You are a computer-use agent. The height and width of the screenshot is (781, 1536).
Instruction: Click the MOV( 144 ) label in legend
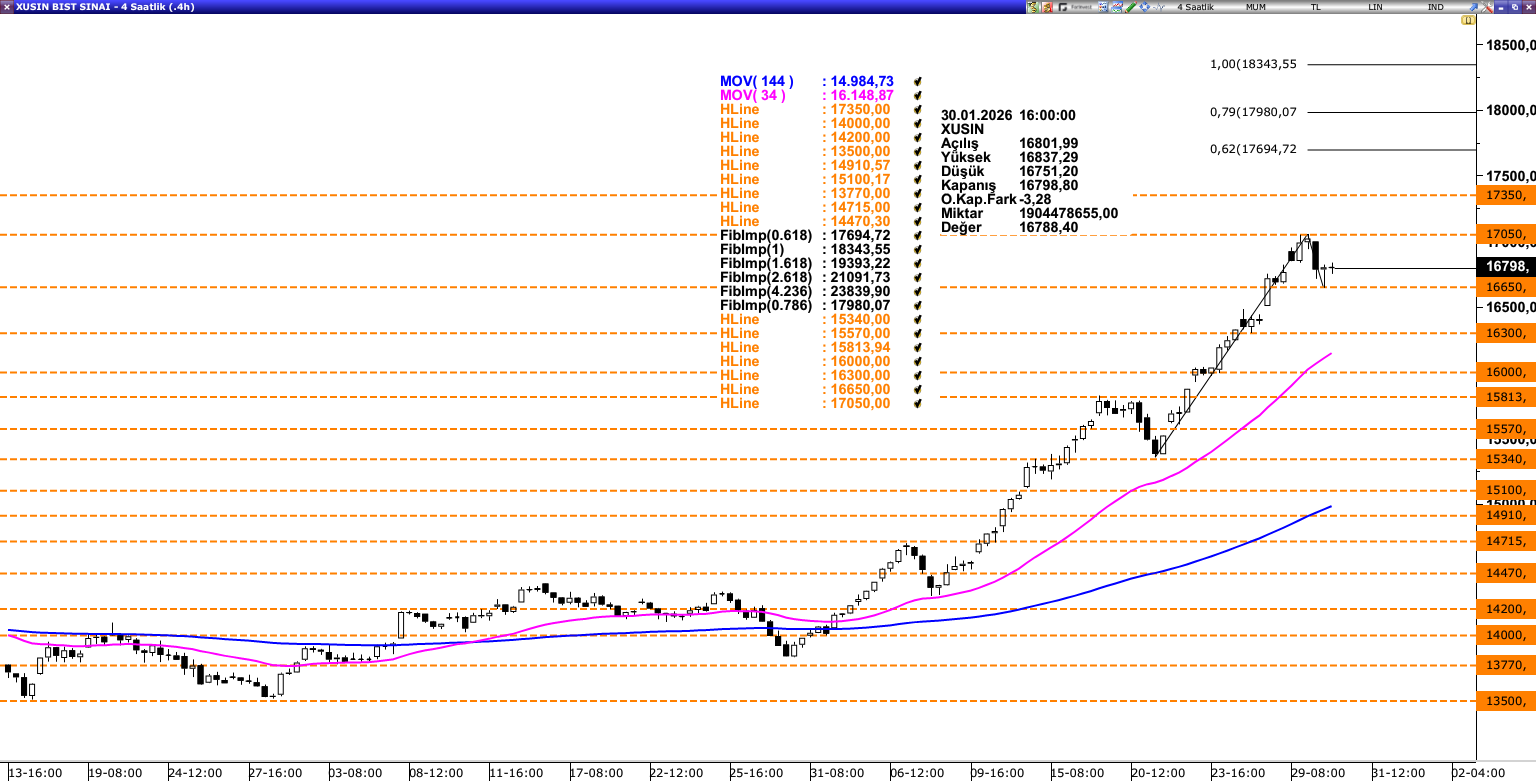pos(756,81)
